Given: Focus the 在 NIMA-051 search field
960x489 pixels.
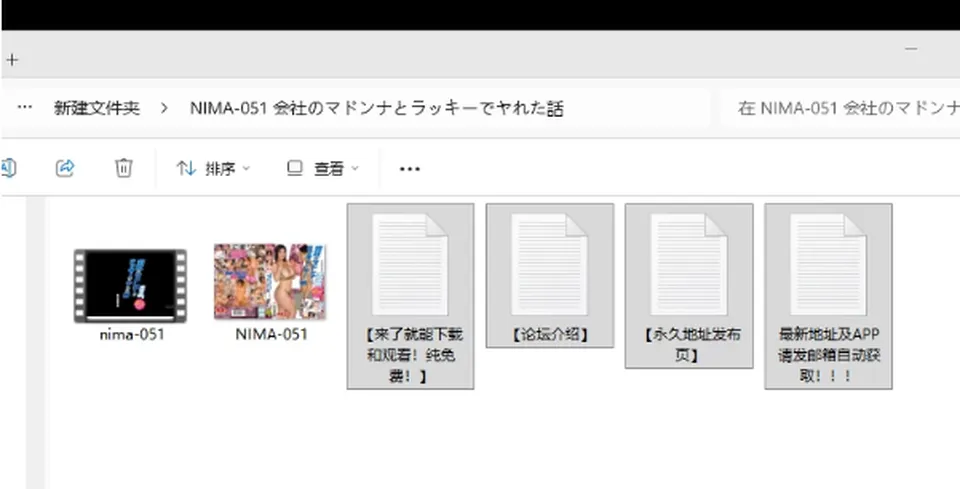Looking at the screenshot, I should 841,108.
